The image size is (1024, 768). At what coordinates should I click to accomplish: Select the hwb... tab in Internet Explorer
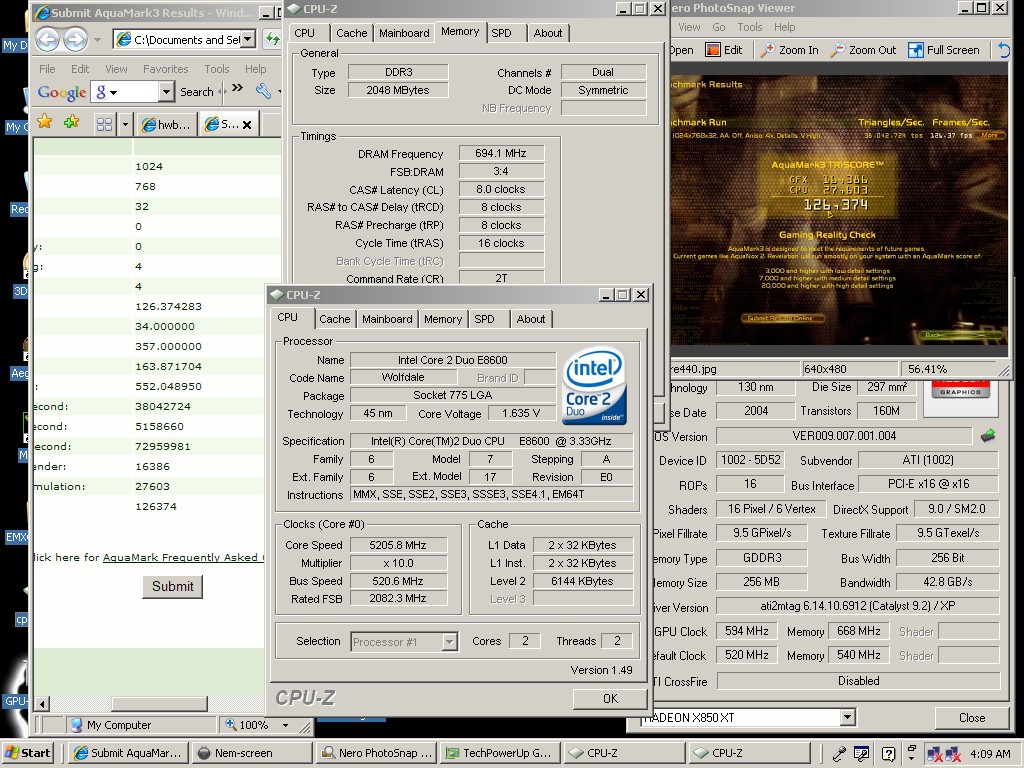click(167, 124)
